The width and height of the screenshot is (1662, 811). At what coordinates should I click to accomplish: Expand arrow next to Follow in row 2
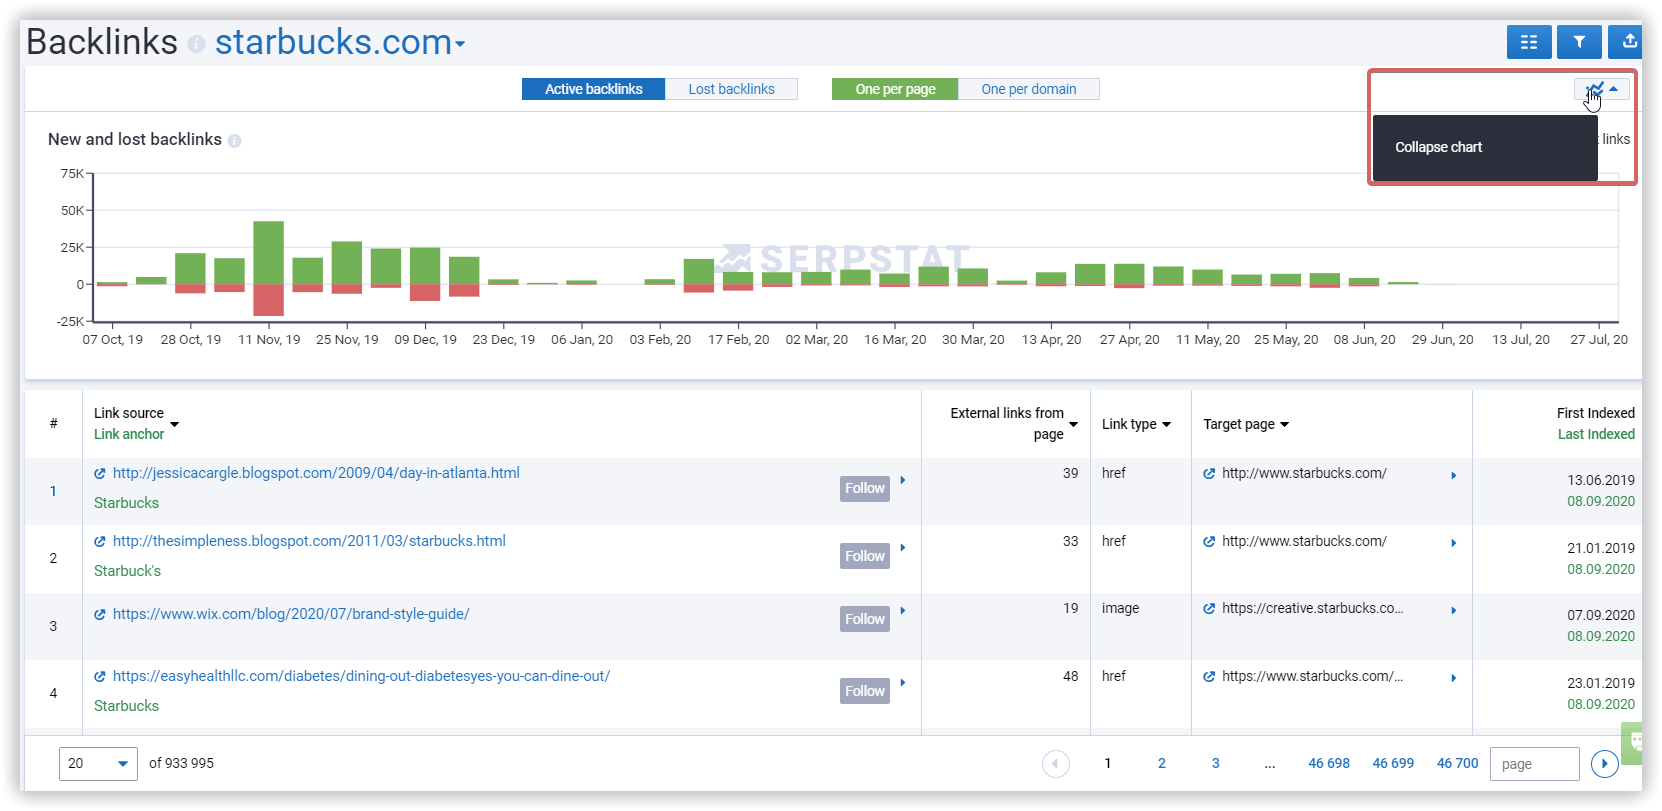pyautogui.click(x=903, y=548)
